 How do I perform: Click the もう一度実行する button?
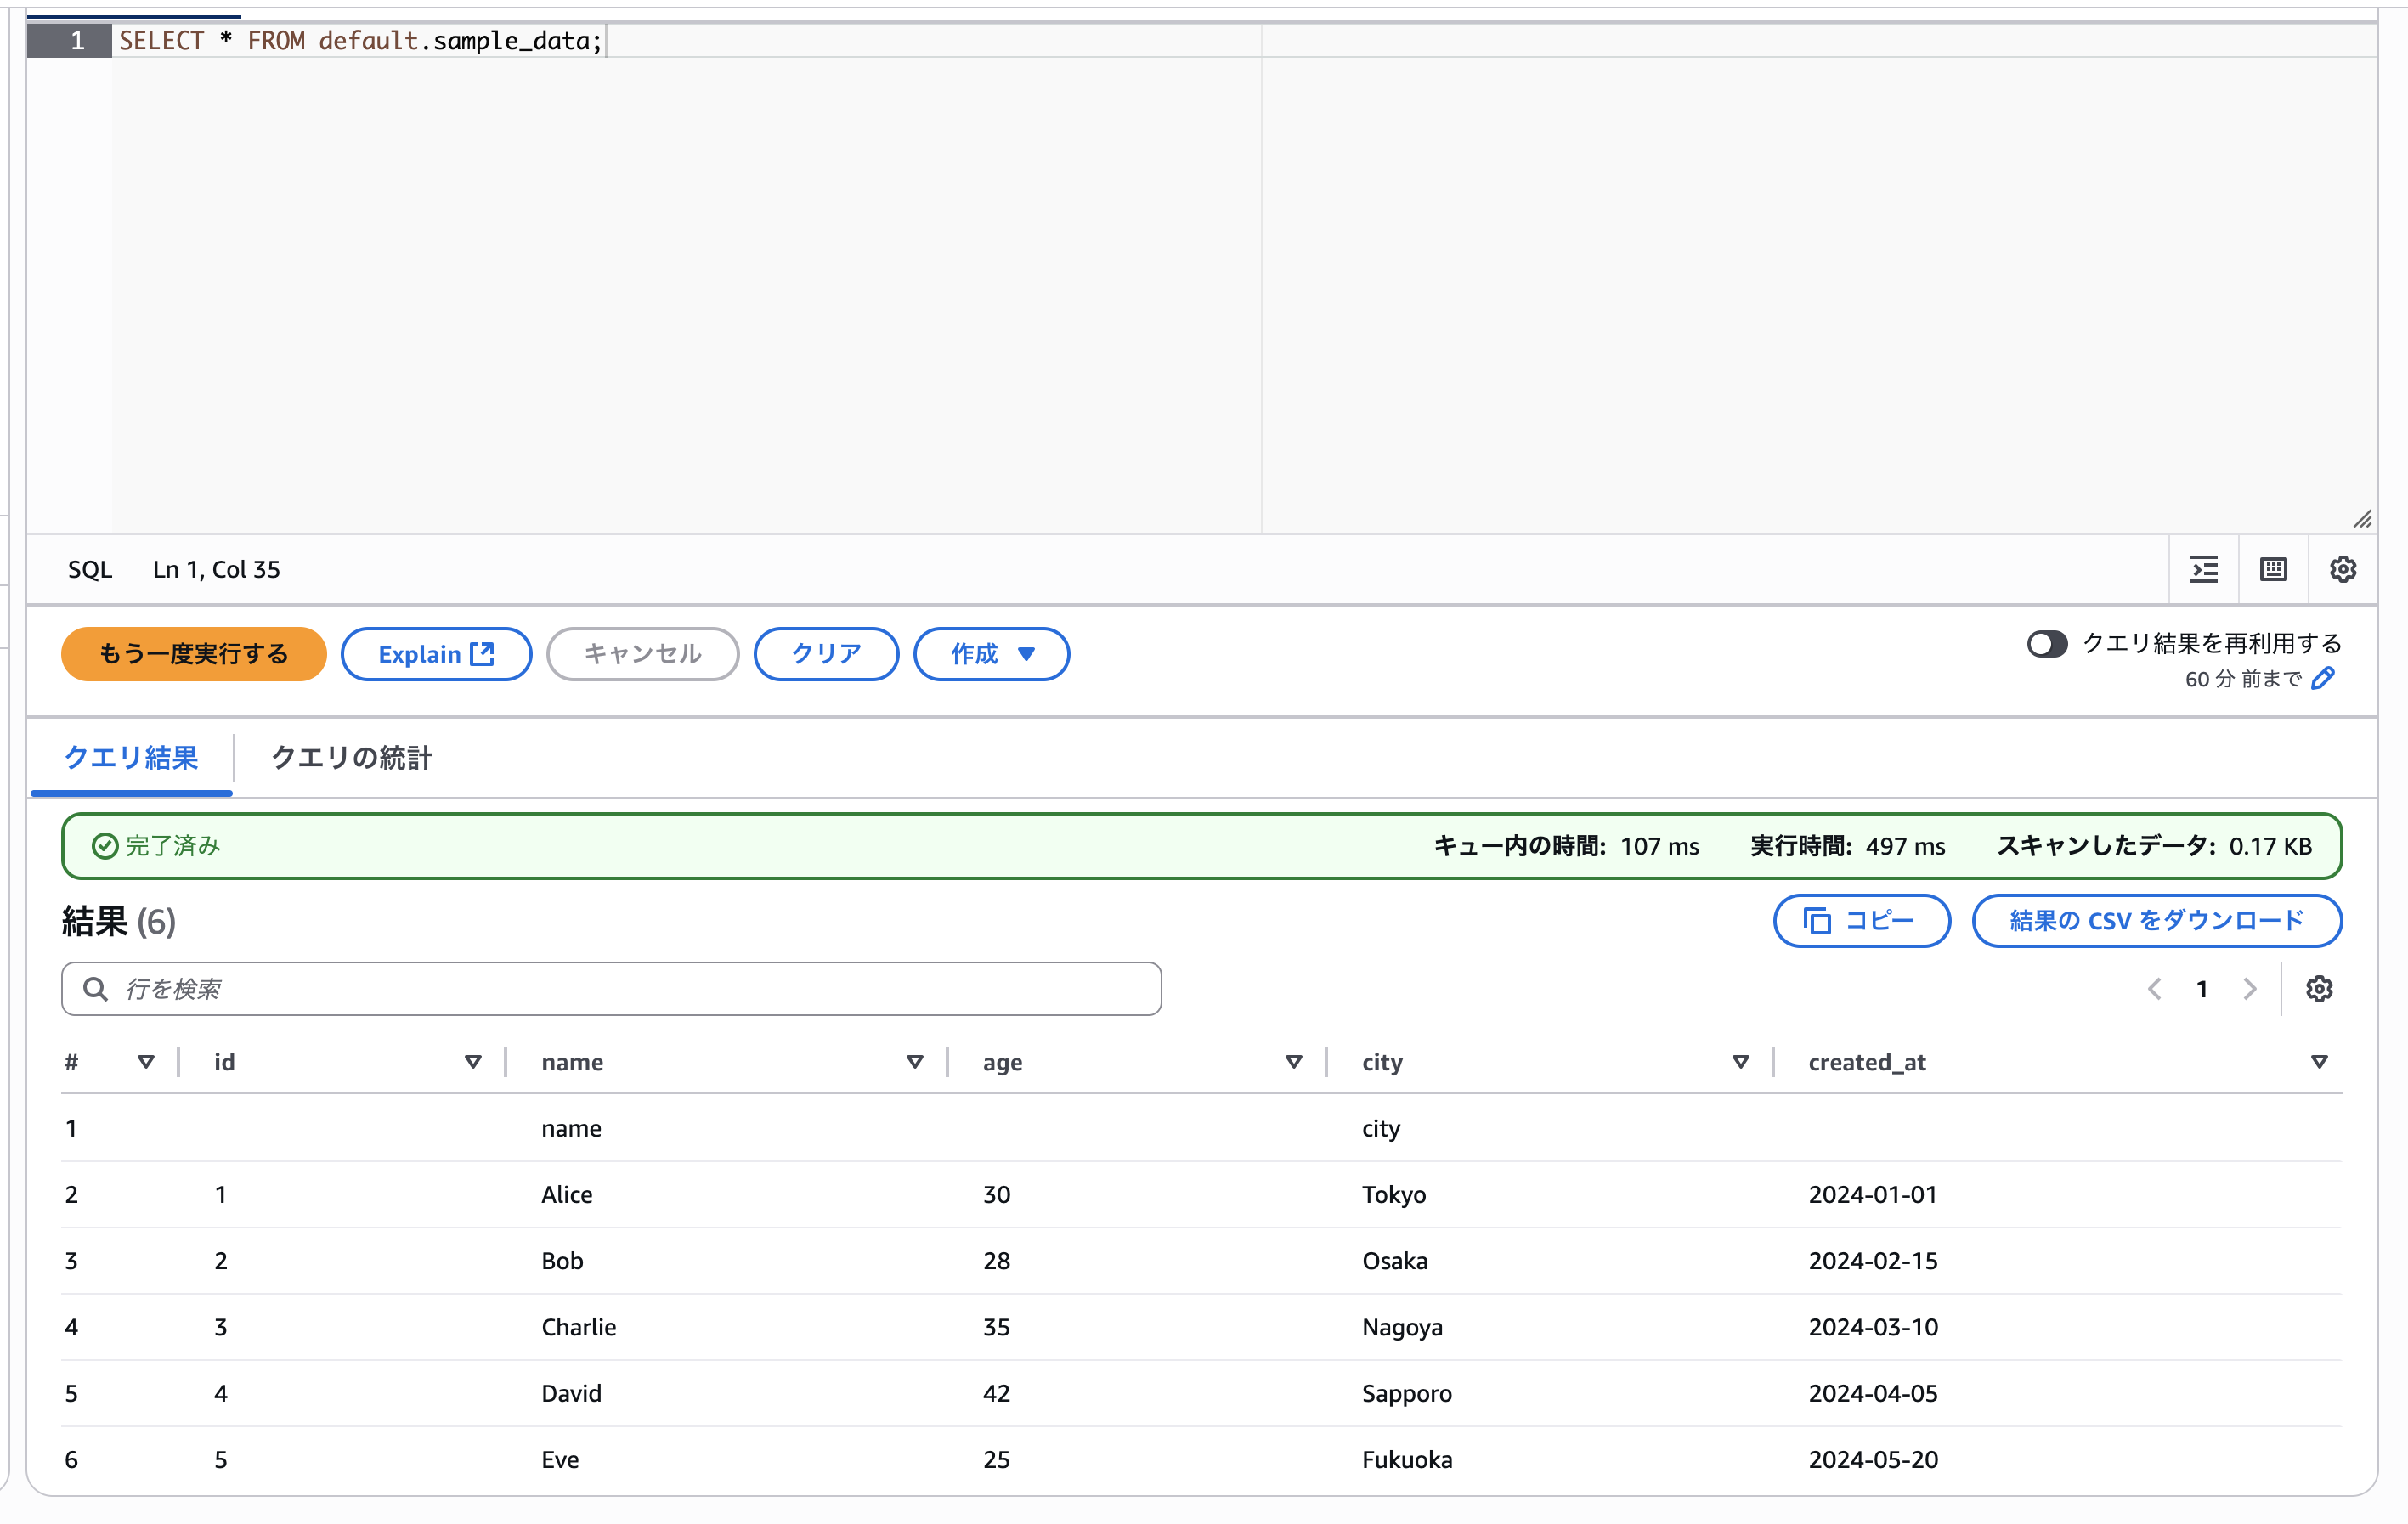coord(194,654)
